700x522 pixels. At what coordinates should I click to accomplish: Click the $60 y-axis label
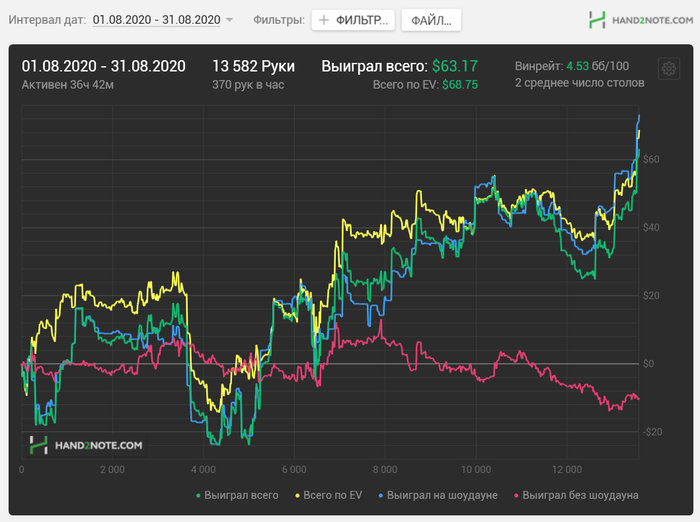[x=651, y=159]
